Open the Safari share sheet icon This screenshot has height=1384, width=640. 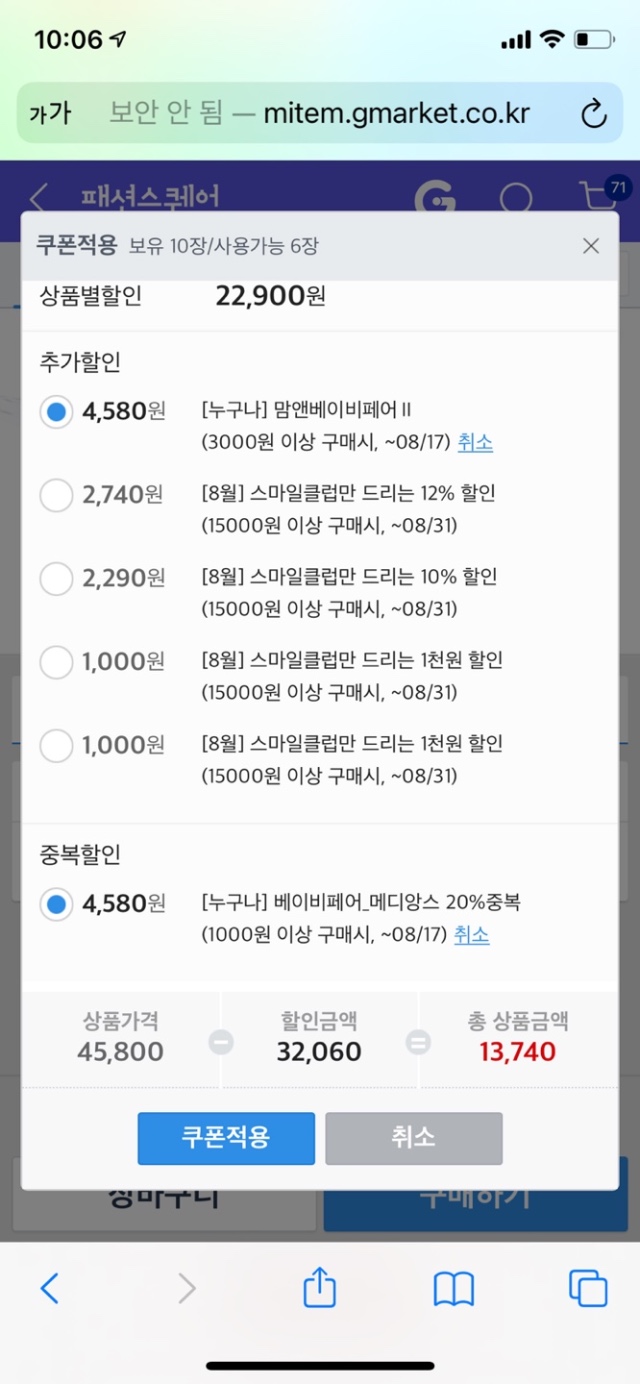click(x=319, y=1288)
